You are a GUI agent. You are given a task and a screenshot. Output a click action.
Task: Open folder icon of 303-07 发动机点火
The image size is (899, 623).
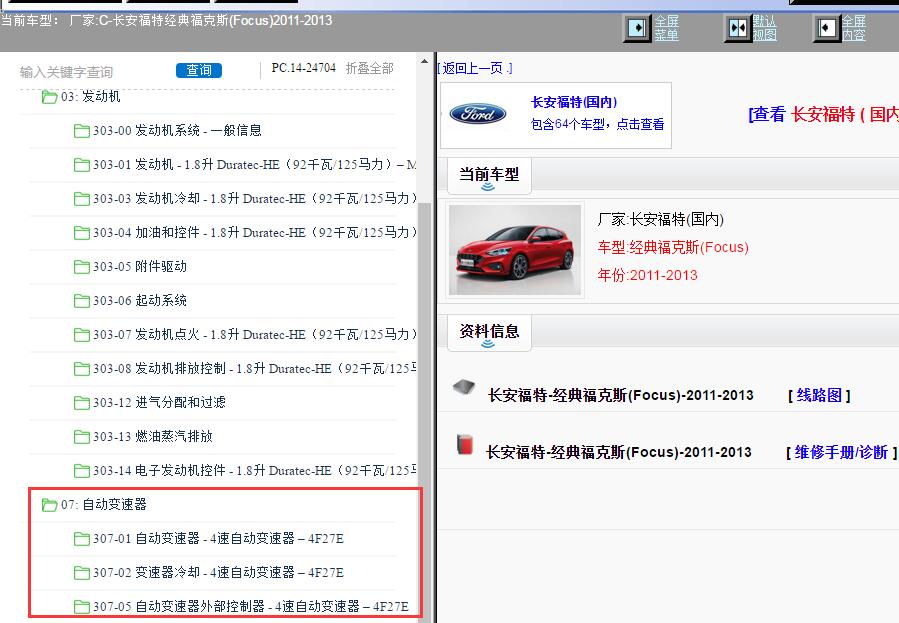(x=81, y=335)
